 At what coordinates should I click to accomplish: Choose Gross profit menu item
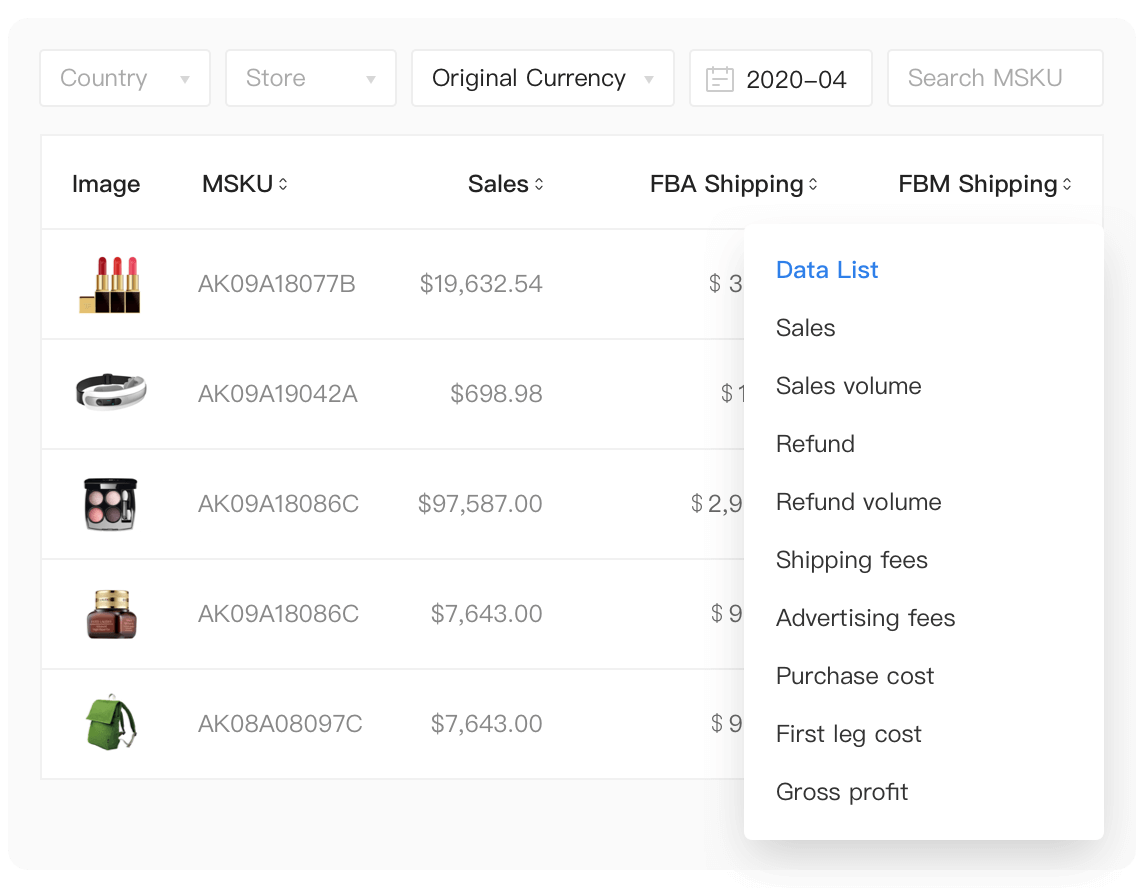842,792
